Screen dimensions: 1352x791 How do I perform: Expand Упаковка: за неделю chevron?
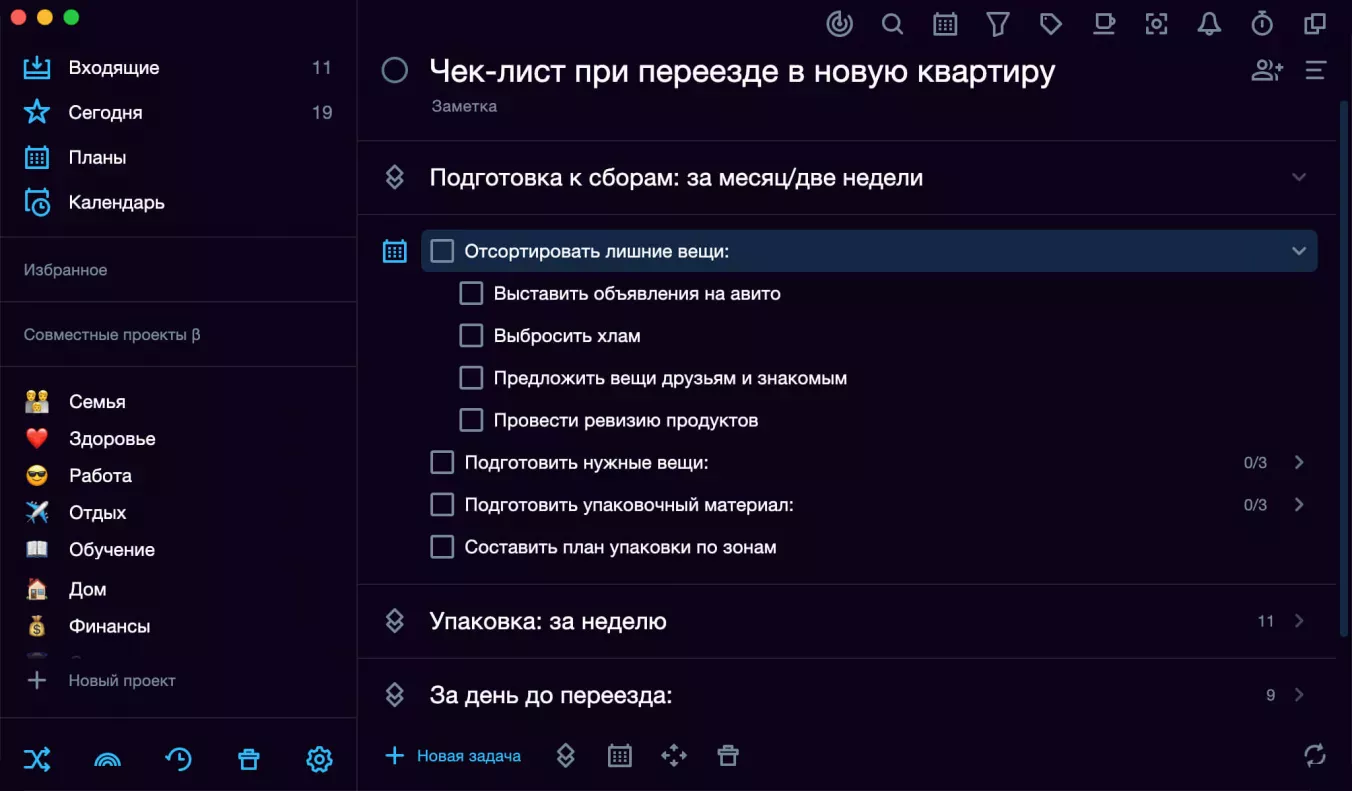point(1299,621)
